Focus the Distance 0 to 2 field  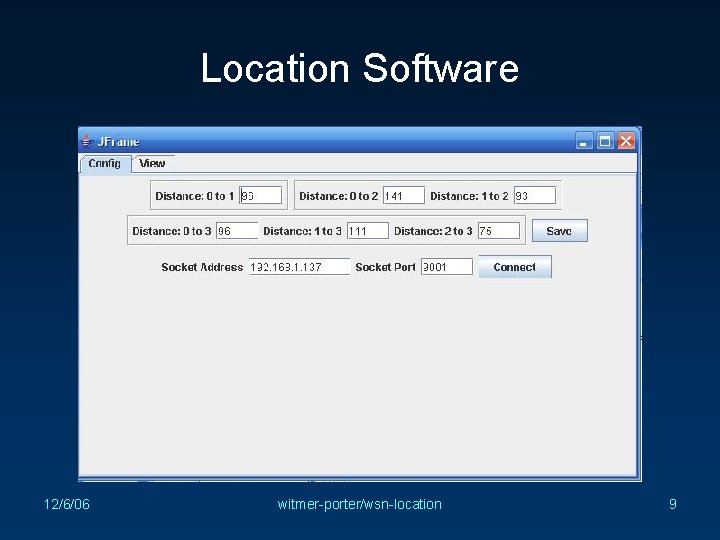pyautogui.click(x=404, y=195)
